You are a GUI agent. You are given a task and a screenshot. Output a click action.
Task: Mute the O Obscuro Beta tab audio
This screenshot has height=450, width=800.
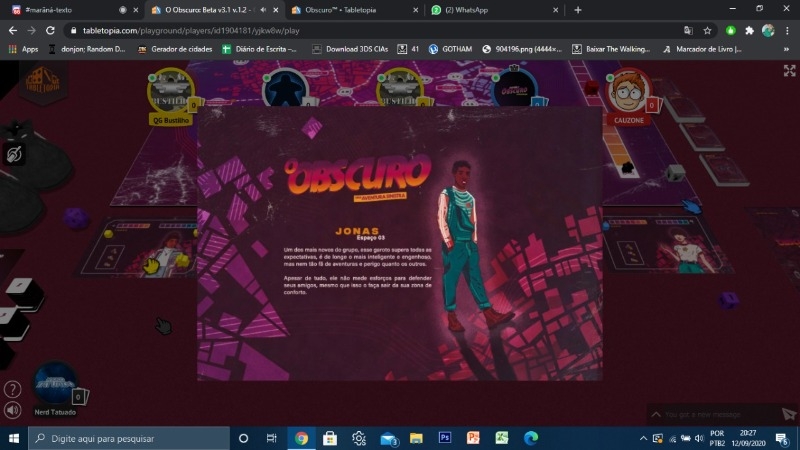[x=263, y=10]
